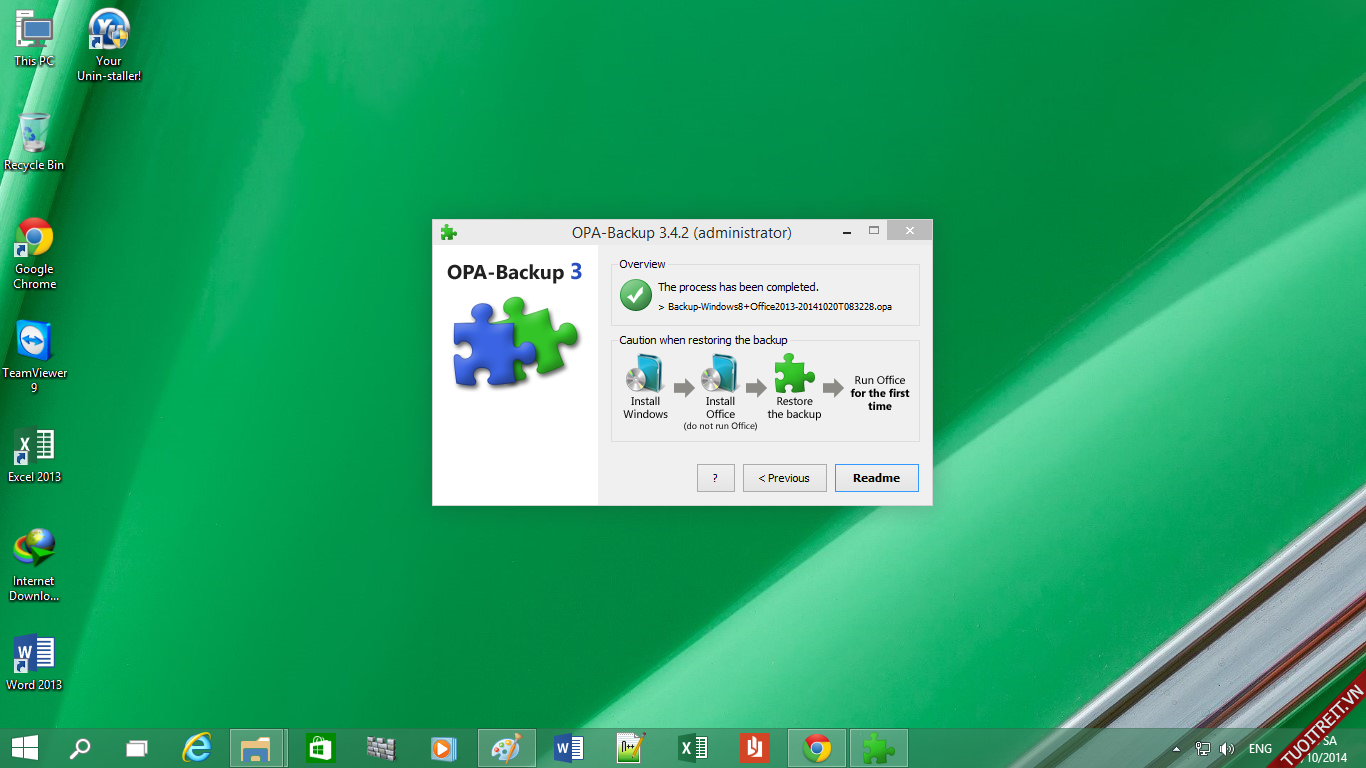Image resolution: width=1366 pixels, height=768 pixels.
Task: Select Word 2013 desktop shortcut
Action: coord(34,654)
